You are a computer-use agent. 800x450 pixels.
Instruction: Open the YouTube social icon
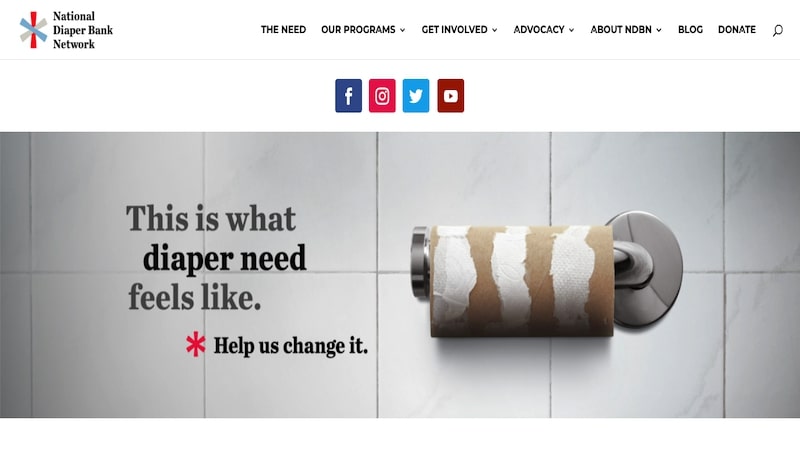(451, 95)
